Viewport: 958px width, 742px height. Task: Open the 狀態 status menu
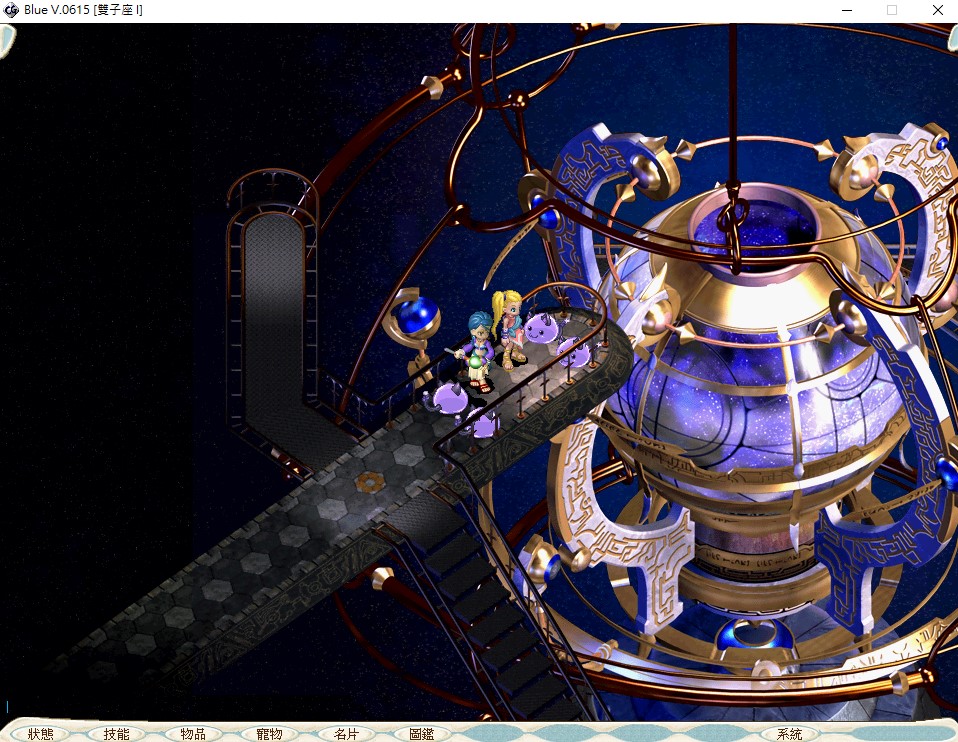coord(40,733)
